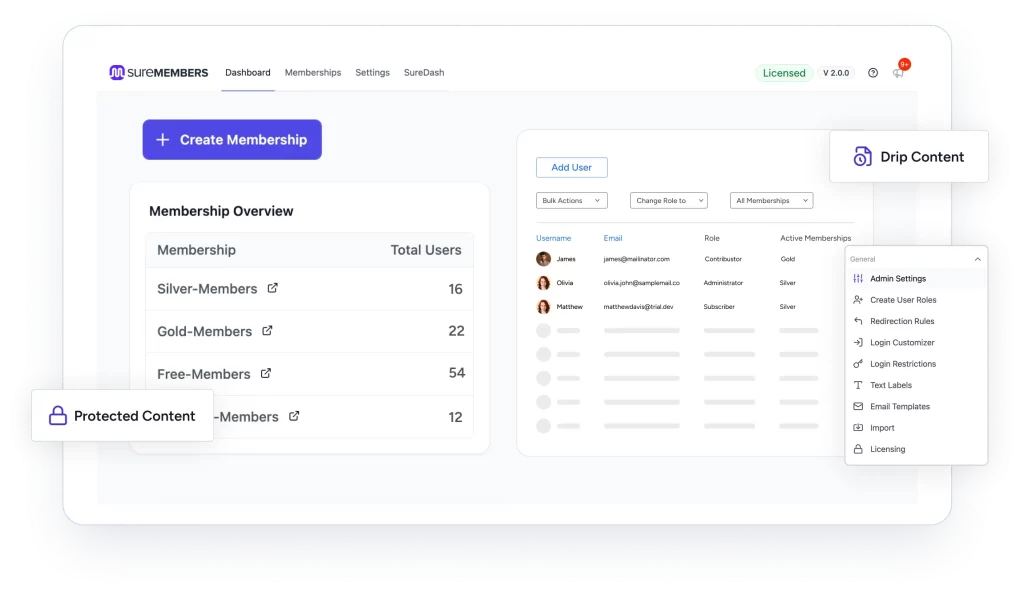
Task: Select Import menu item
Action: [917, 428]
